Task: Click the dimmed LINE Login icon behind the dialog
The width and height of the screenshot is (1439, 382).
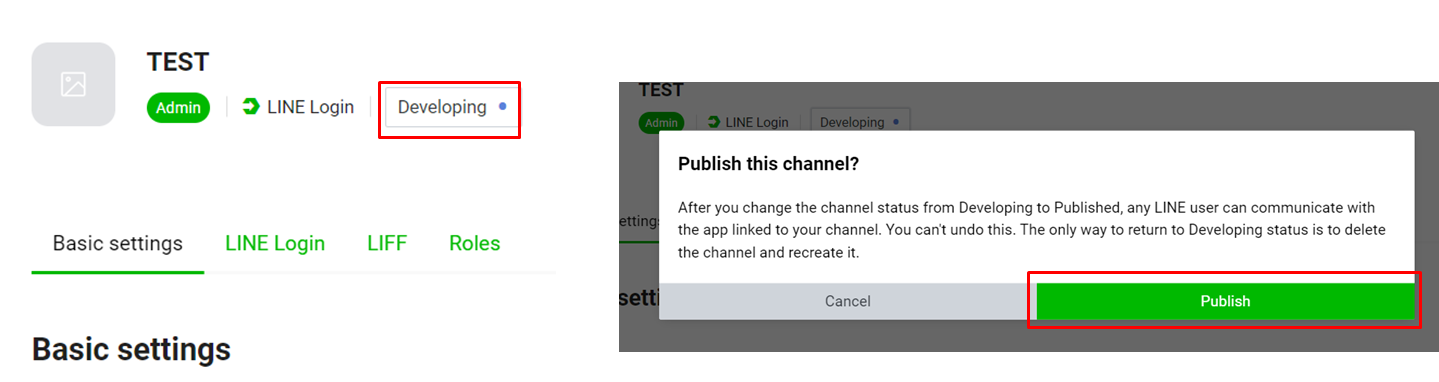Action: click(x=713, y=122)
